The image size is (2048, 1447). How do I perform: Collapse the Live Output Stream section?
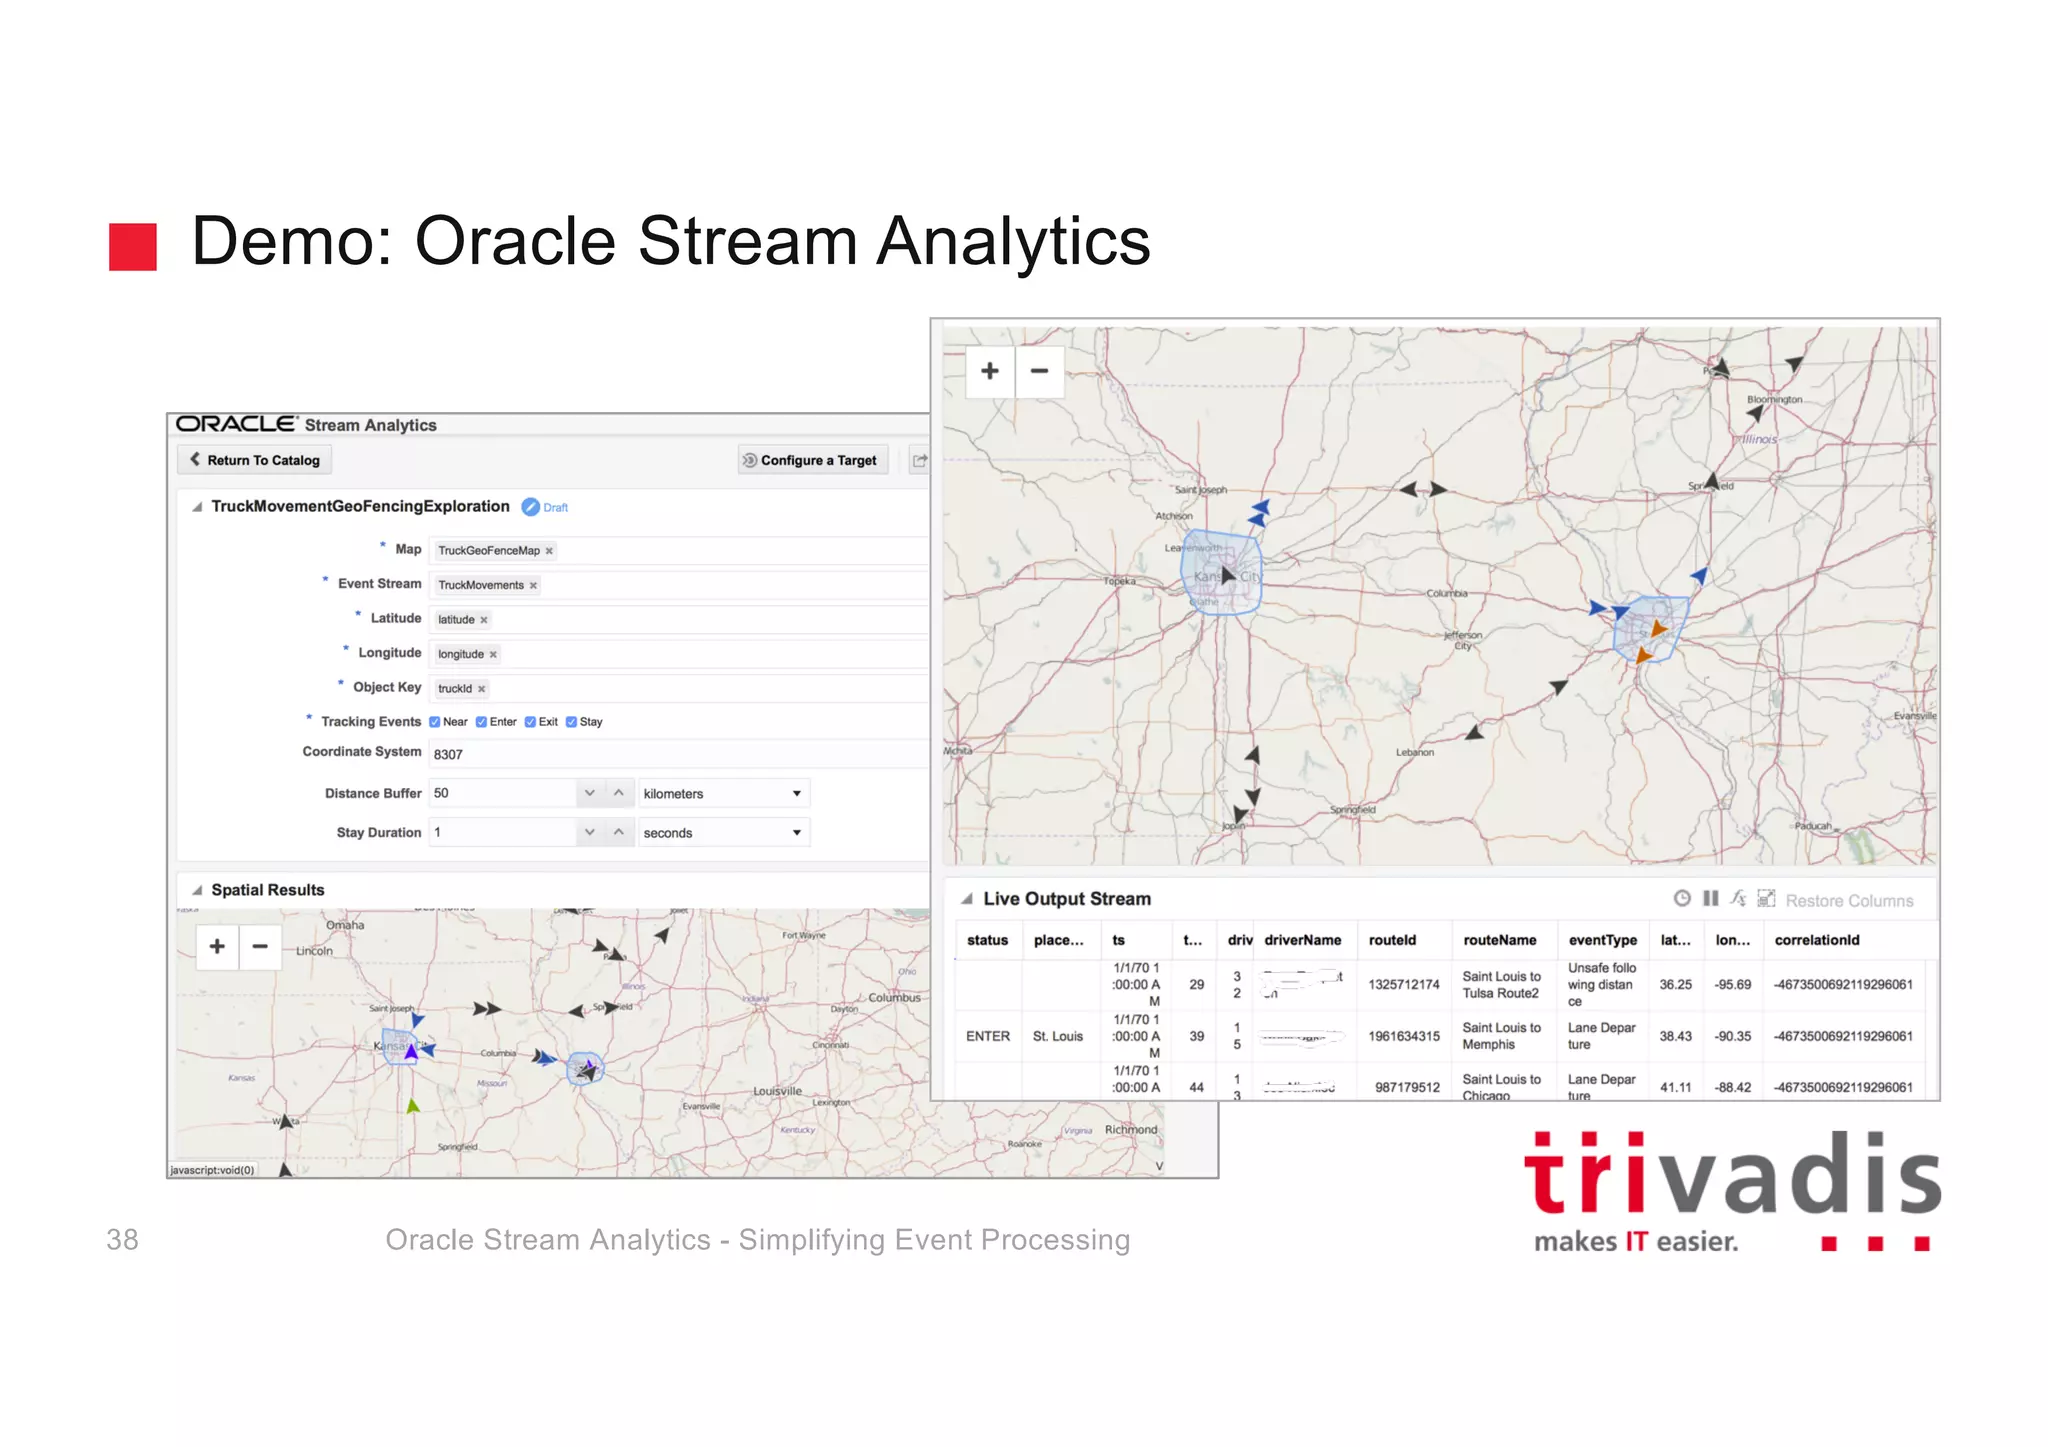click(967, 899)
